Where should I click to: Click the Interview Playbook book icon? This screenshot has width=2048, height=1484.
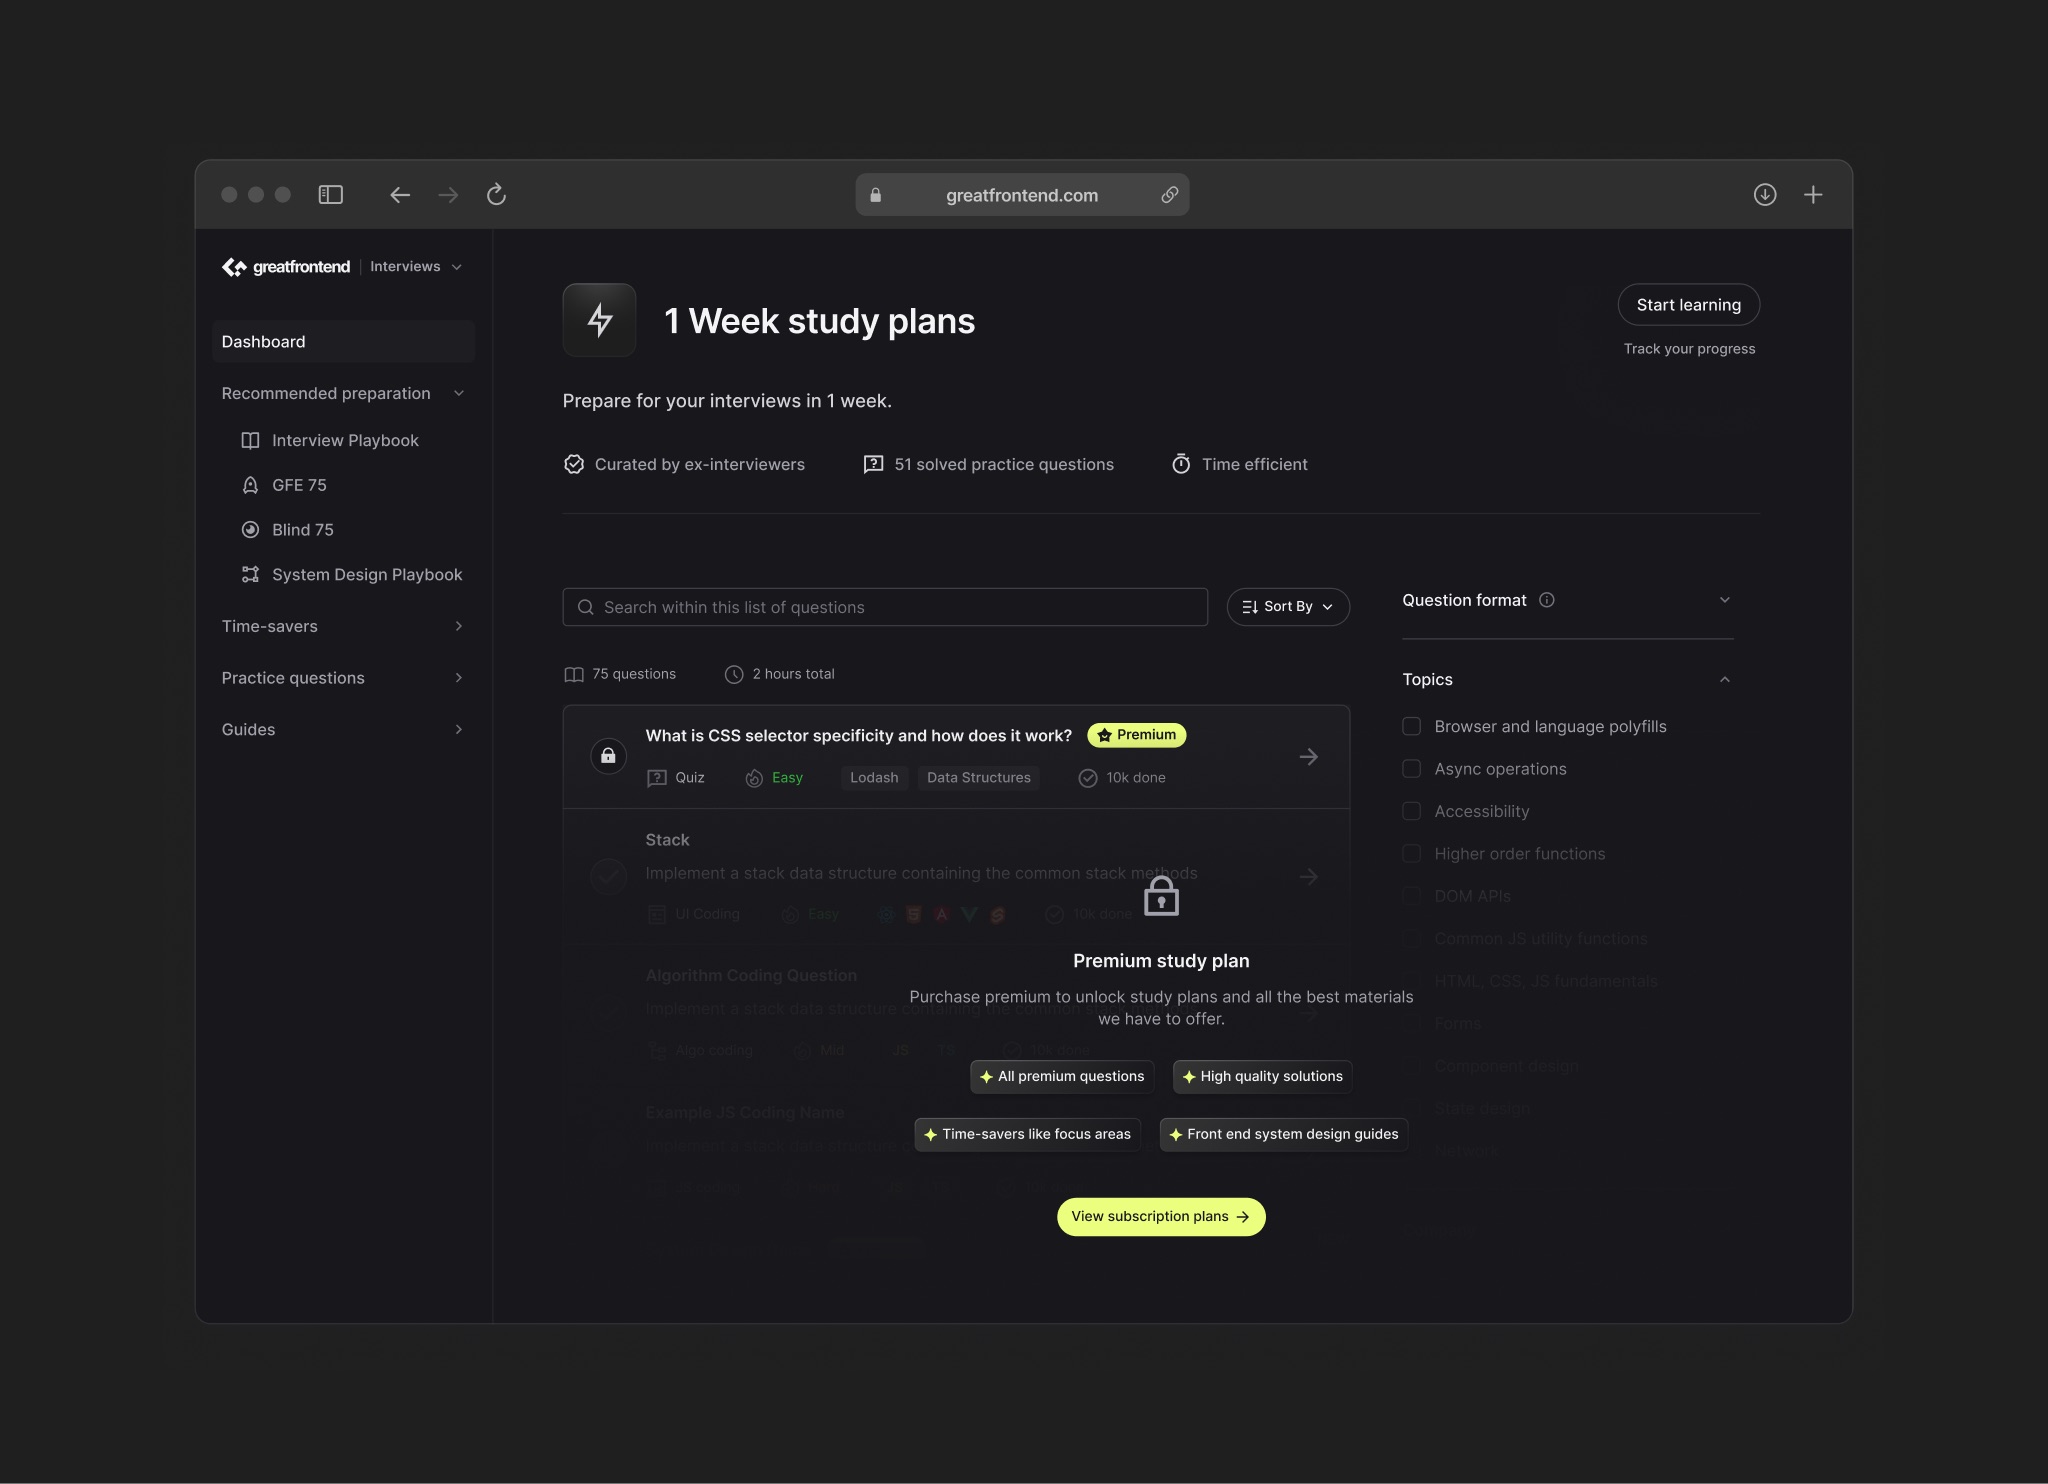point(250,440)
